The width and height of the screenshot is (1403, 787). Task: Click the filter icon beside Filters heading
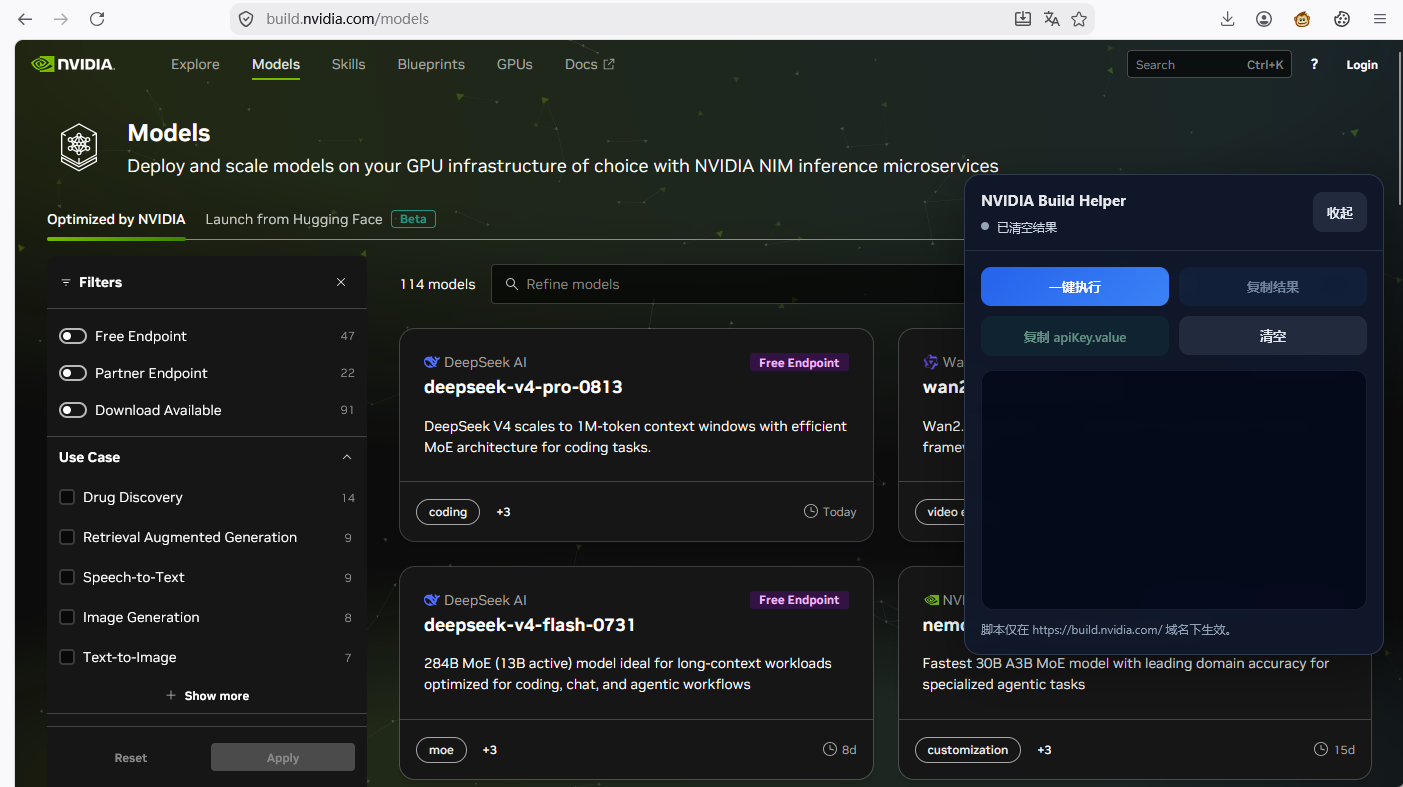66,283
